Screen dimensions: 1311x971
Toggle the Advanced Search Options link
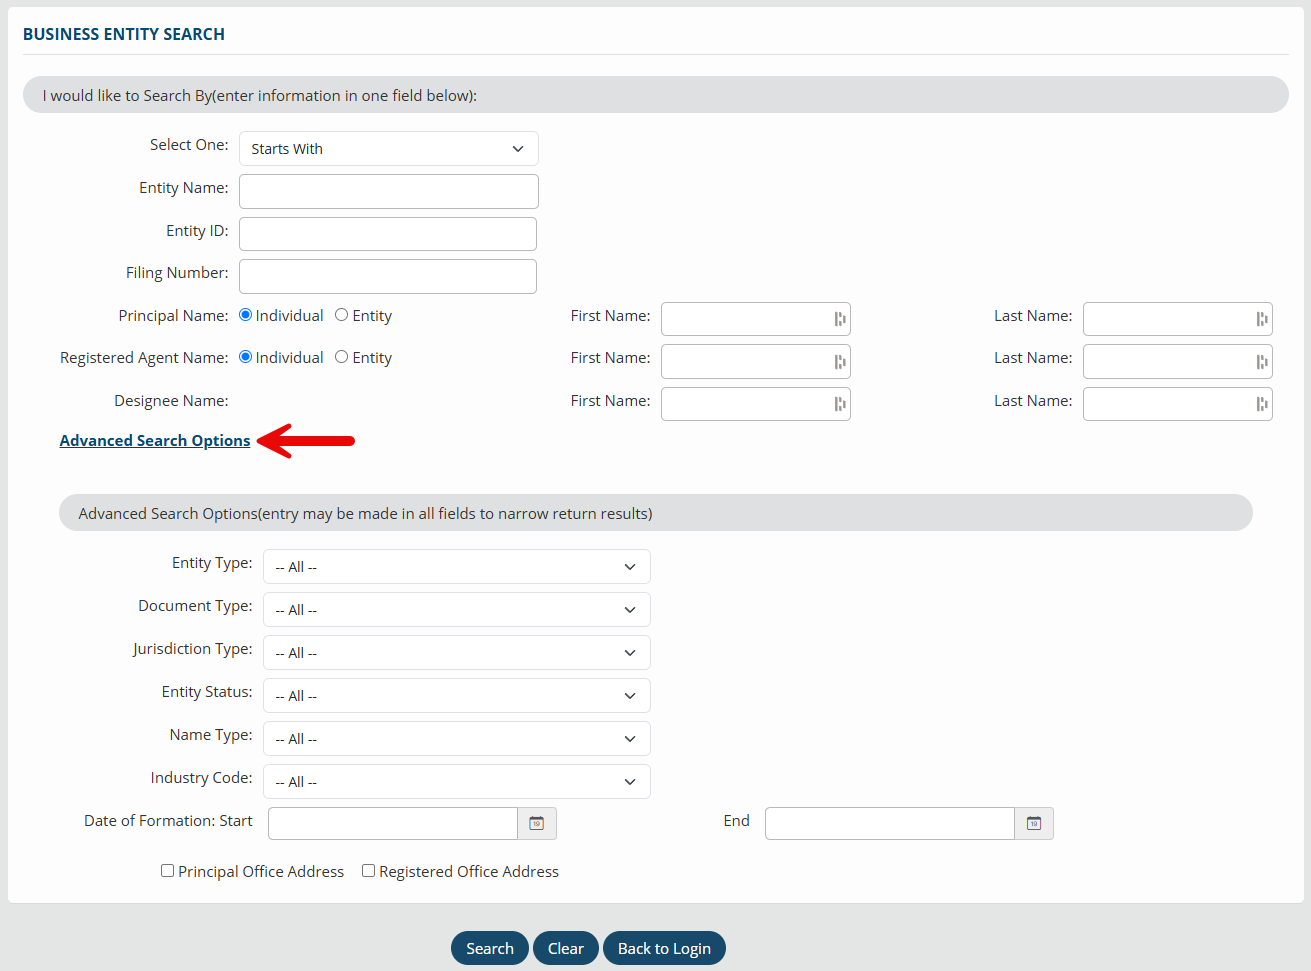(155, 441)
